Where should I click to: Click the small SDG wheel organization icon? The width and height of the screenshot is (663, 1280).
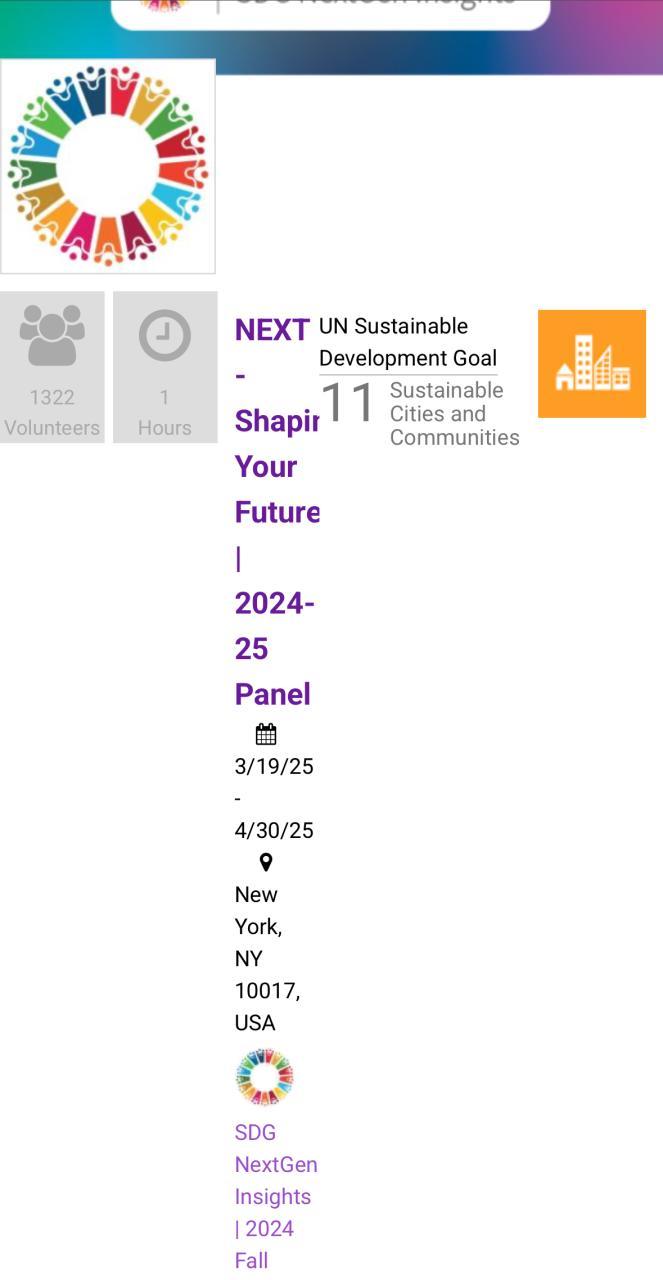tap(264, 1077)
